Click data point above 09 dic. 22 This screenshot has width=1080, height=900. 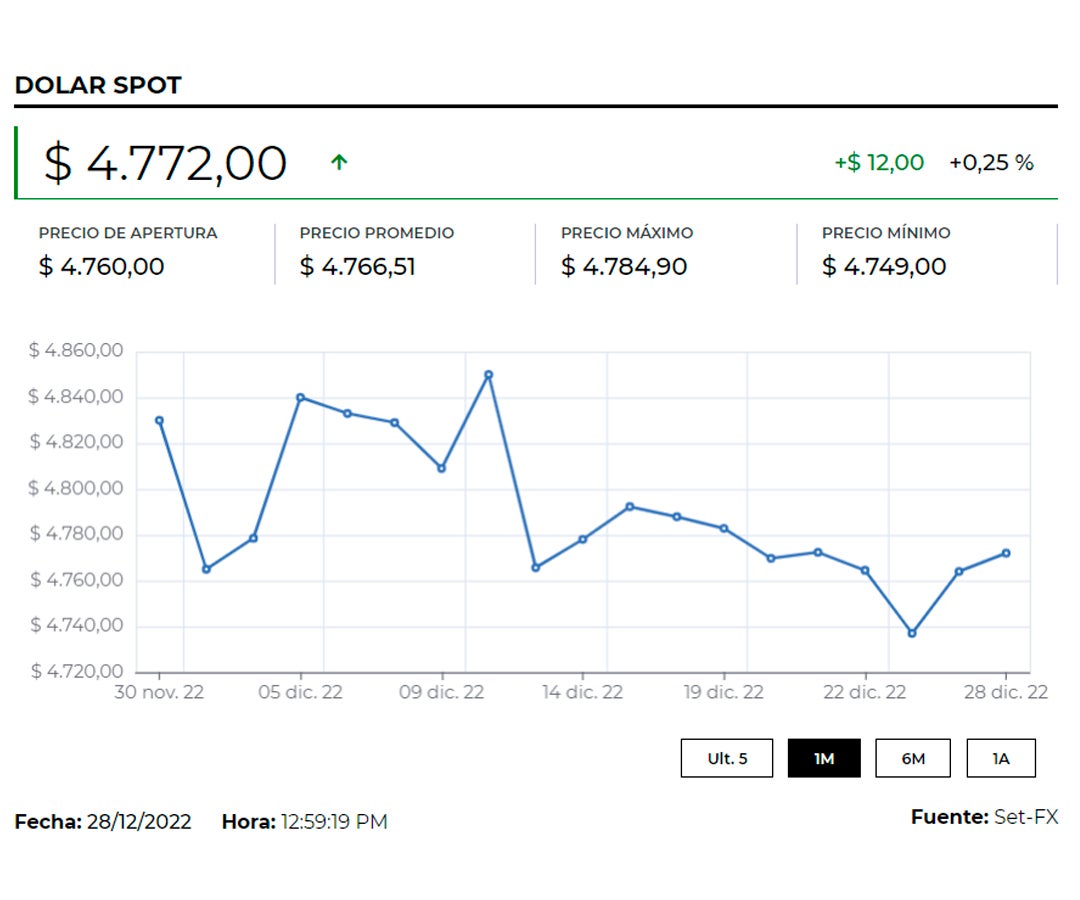coord(441,468)
